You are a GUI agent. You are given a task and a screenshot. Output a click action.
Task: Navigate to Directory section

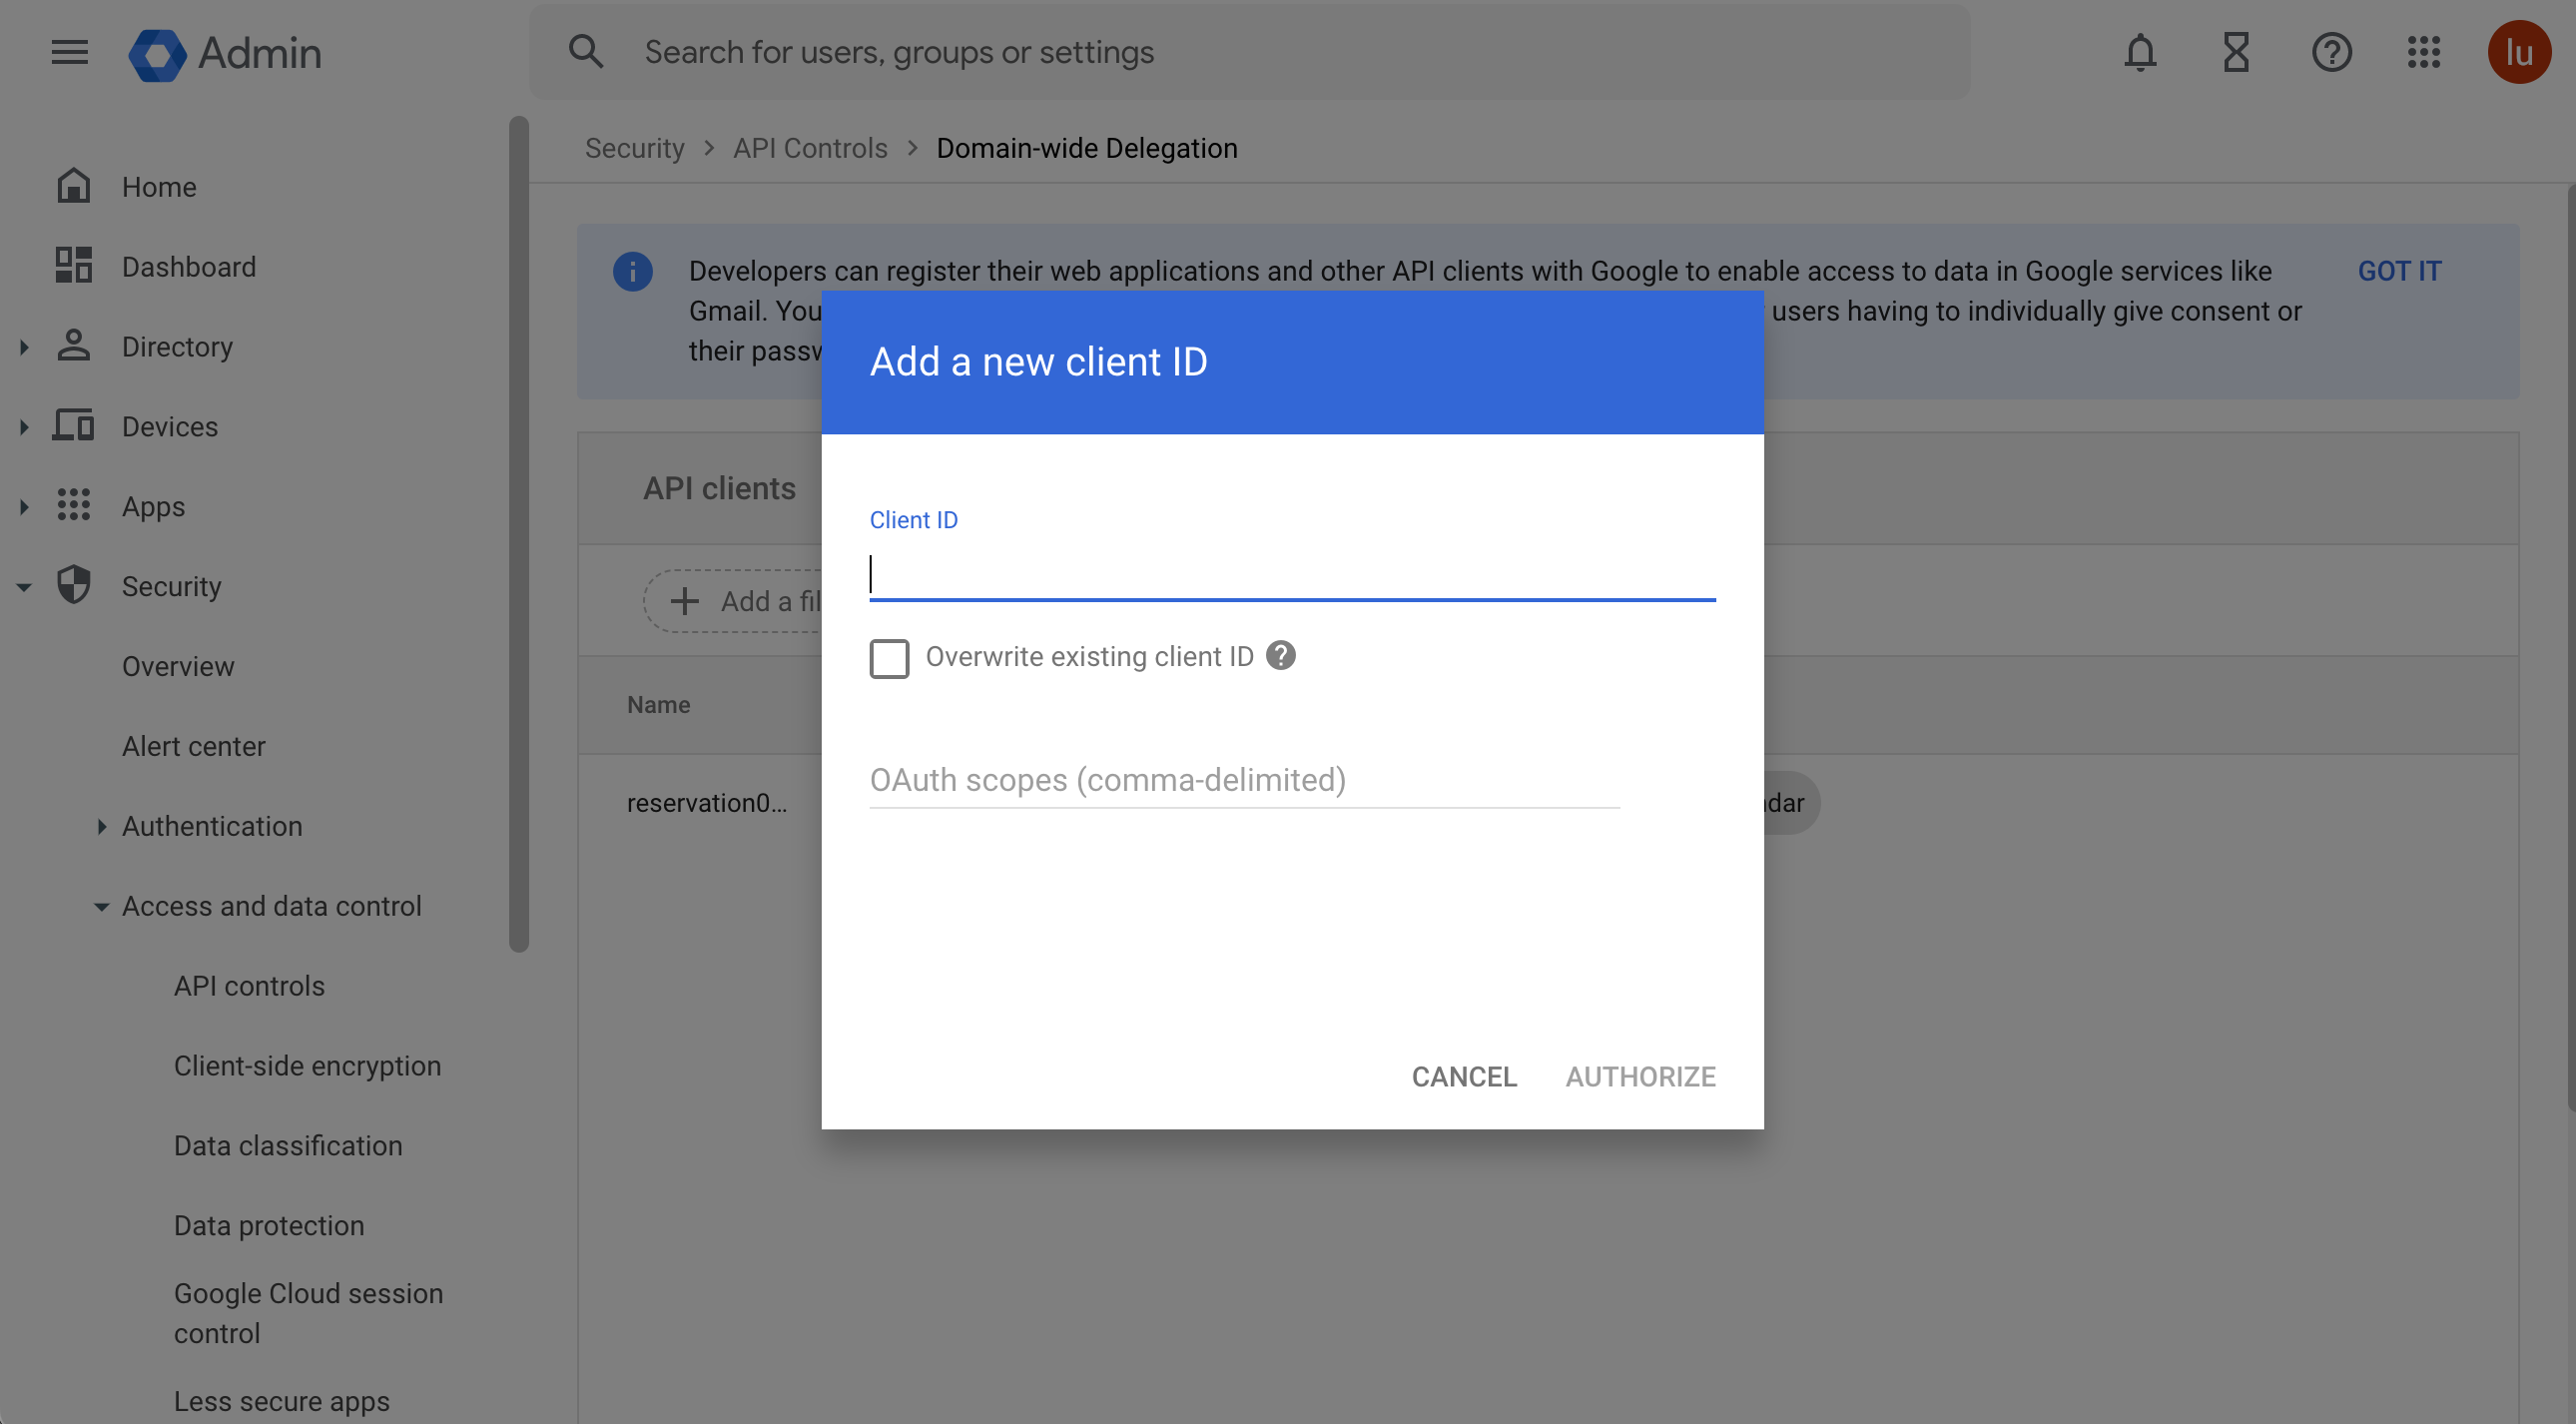point(177,346)
